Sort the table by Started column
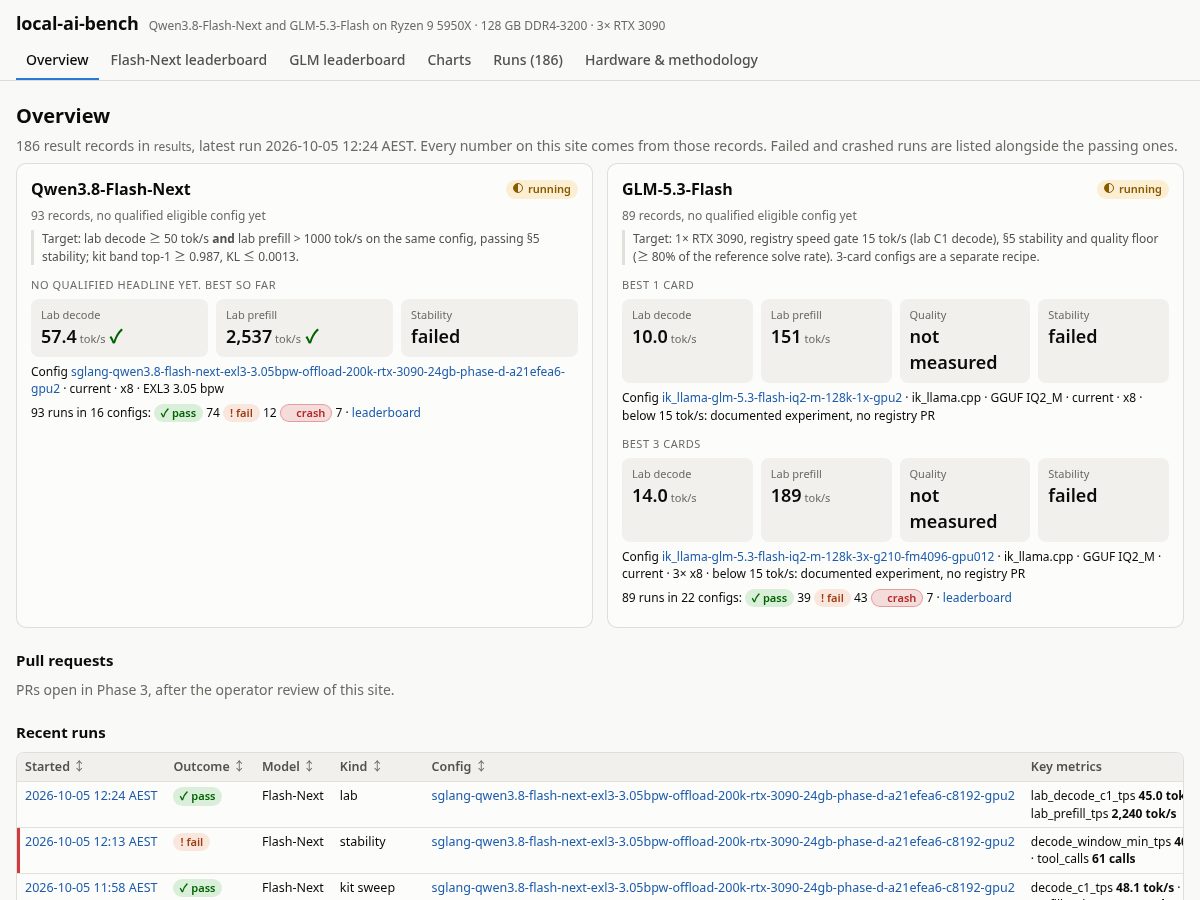 point(54,767)
